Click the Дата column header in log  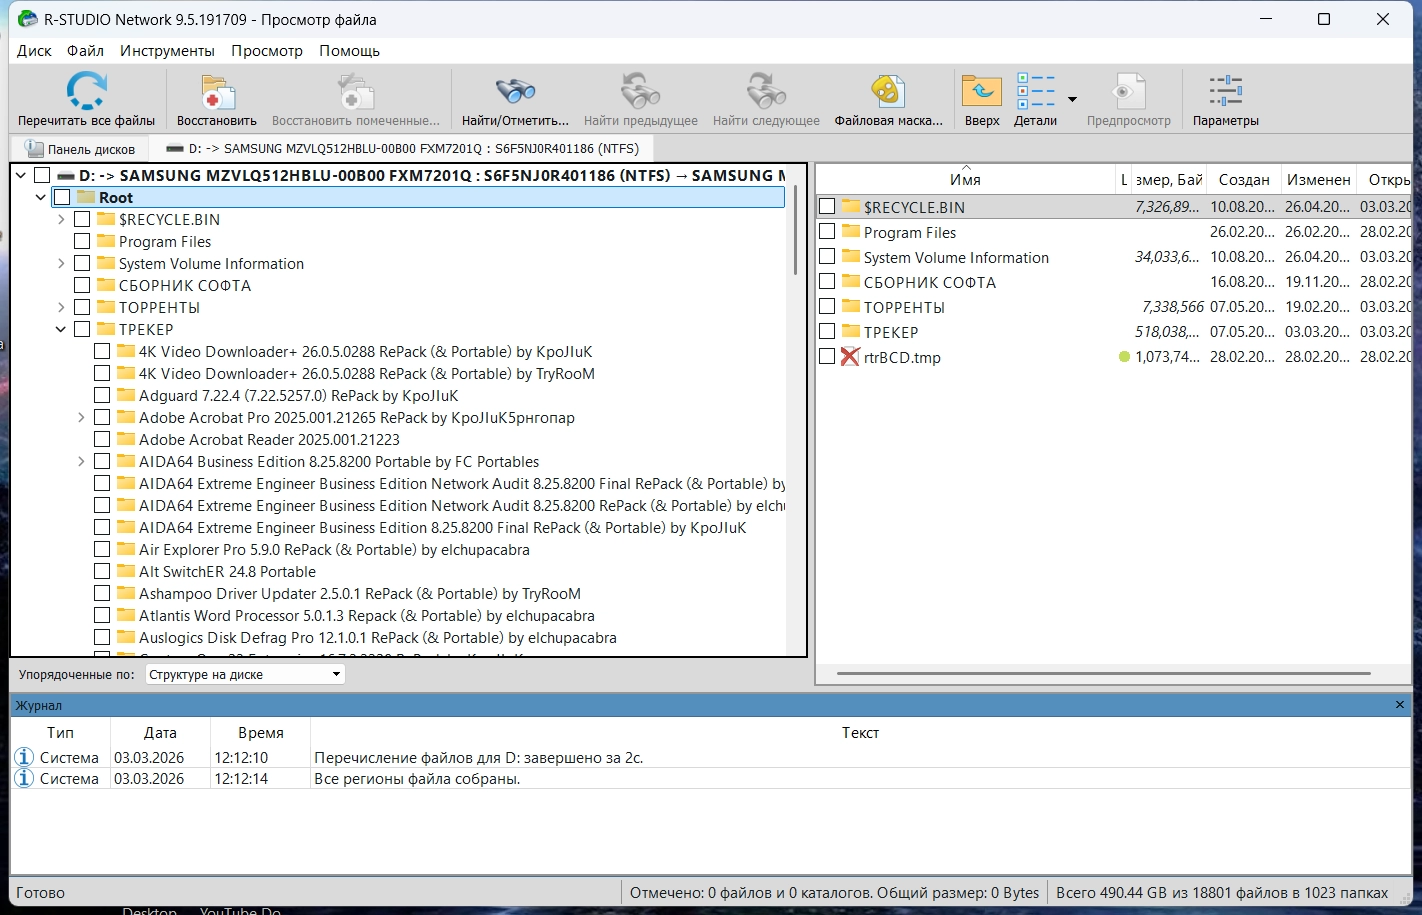click(x=160, y=732)
